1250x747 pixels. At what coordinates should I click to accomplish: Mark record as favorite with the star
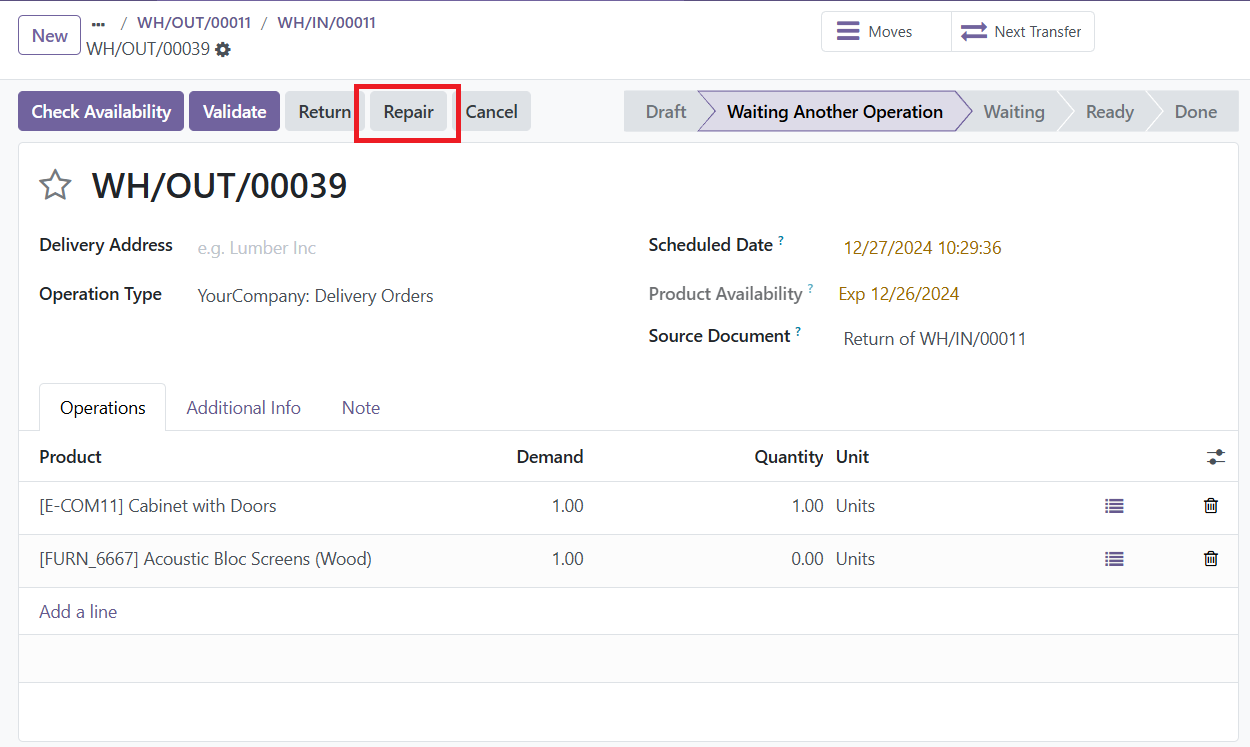[55, 185]
